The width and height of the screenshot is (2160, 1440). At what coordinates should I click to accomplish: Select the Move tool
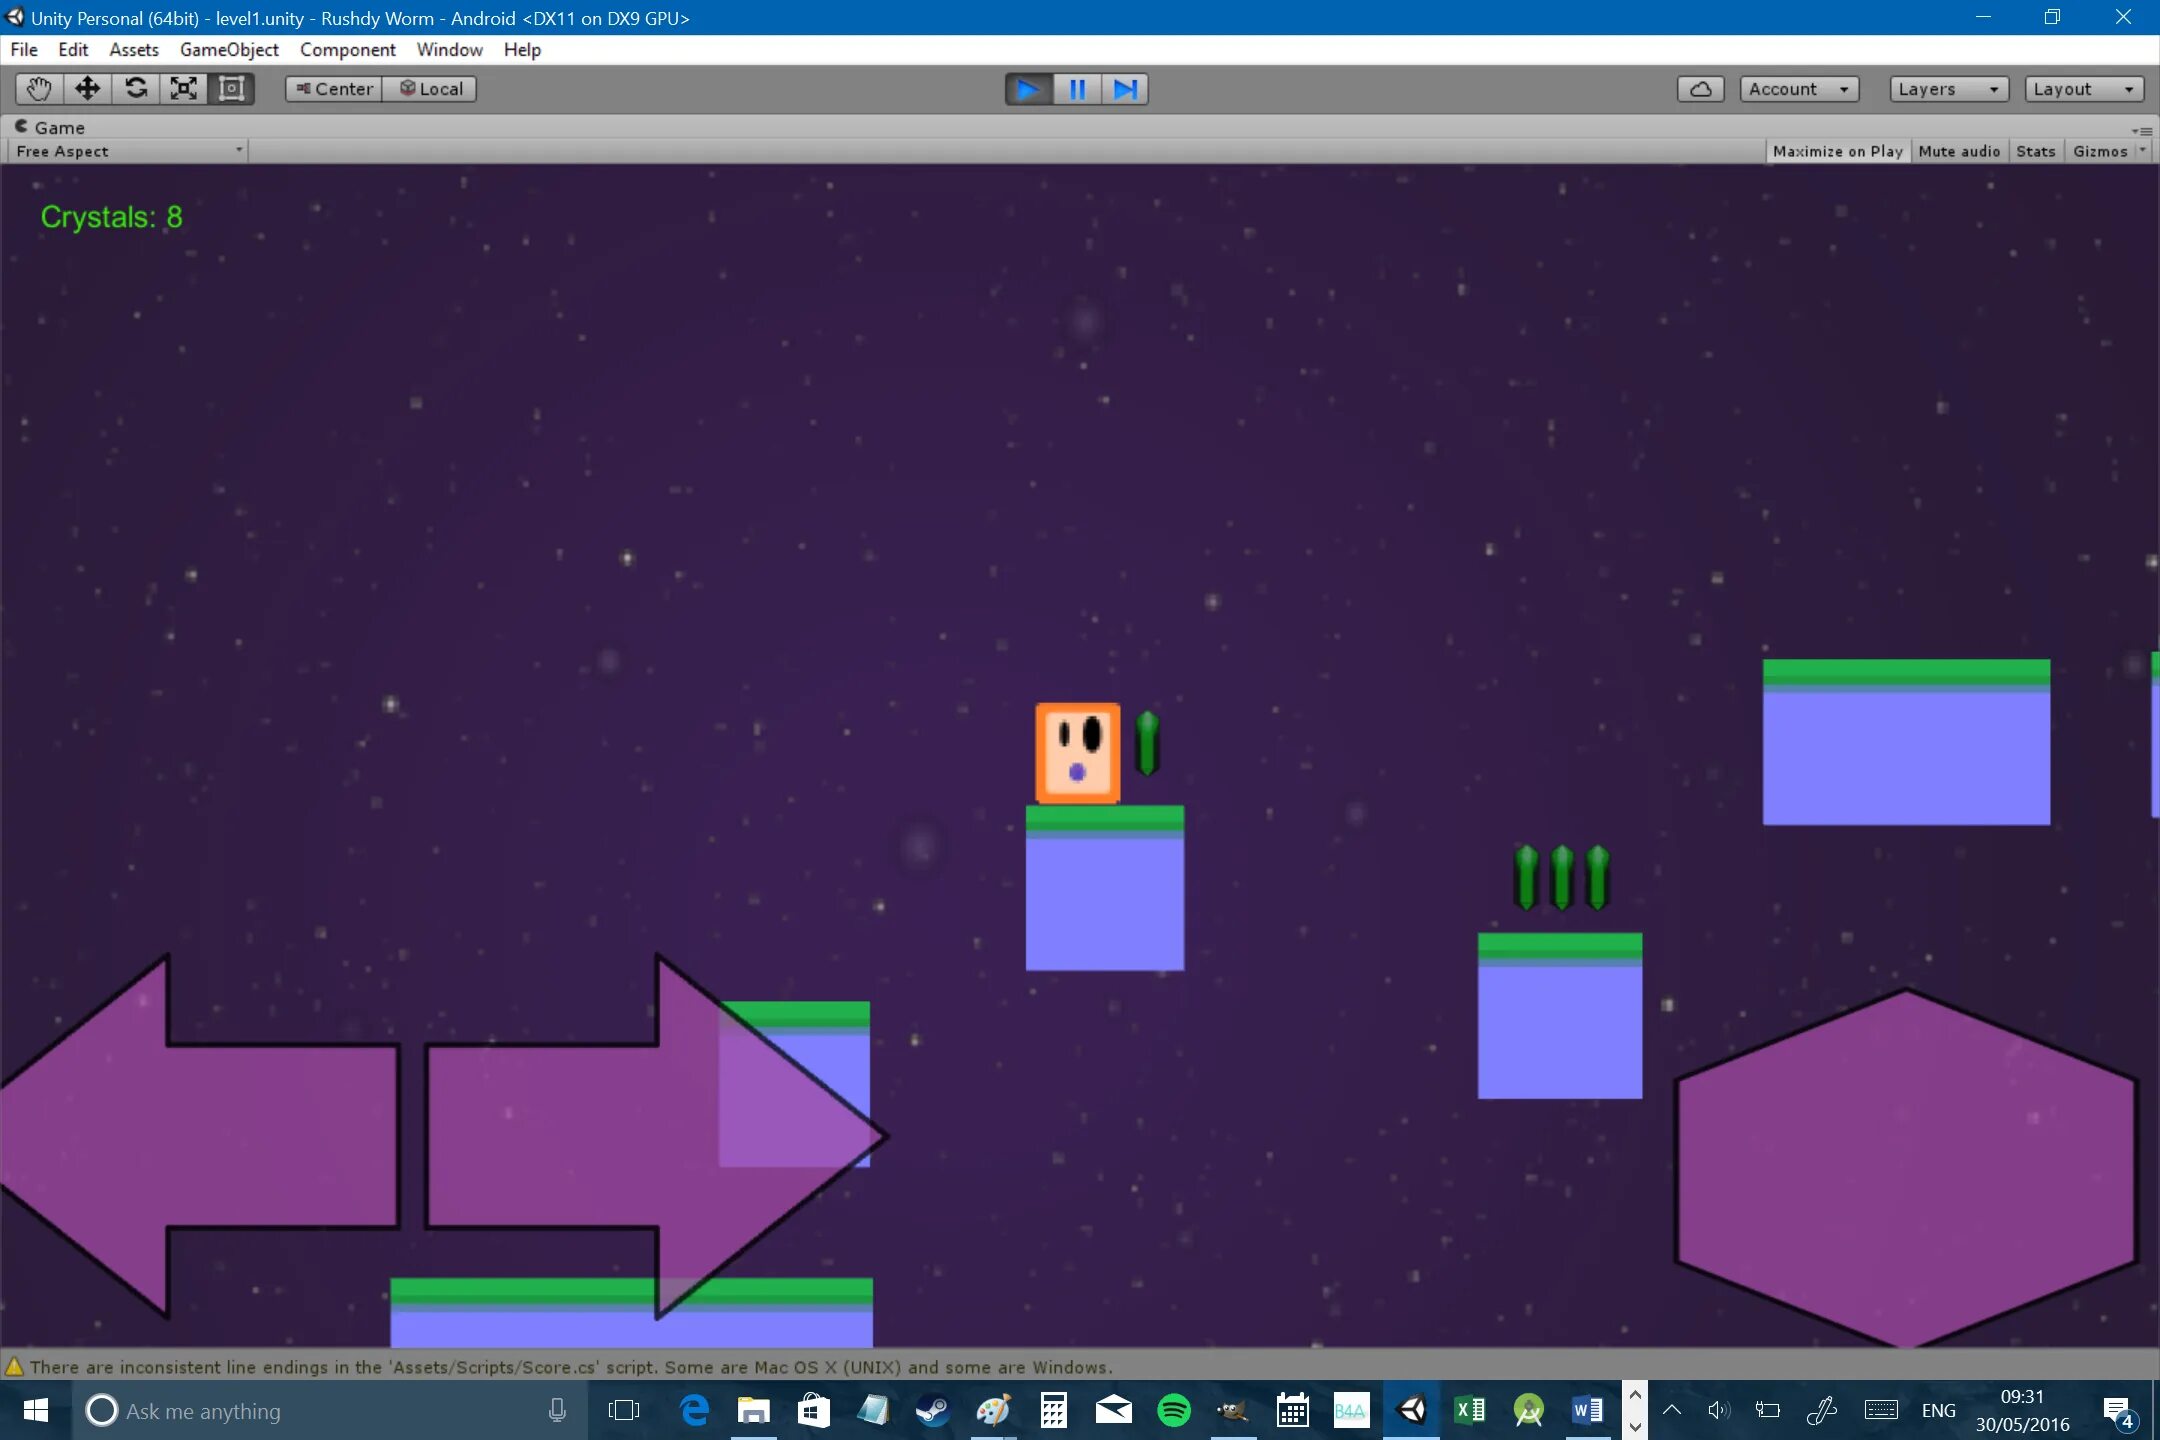pos(87,89)
